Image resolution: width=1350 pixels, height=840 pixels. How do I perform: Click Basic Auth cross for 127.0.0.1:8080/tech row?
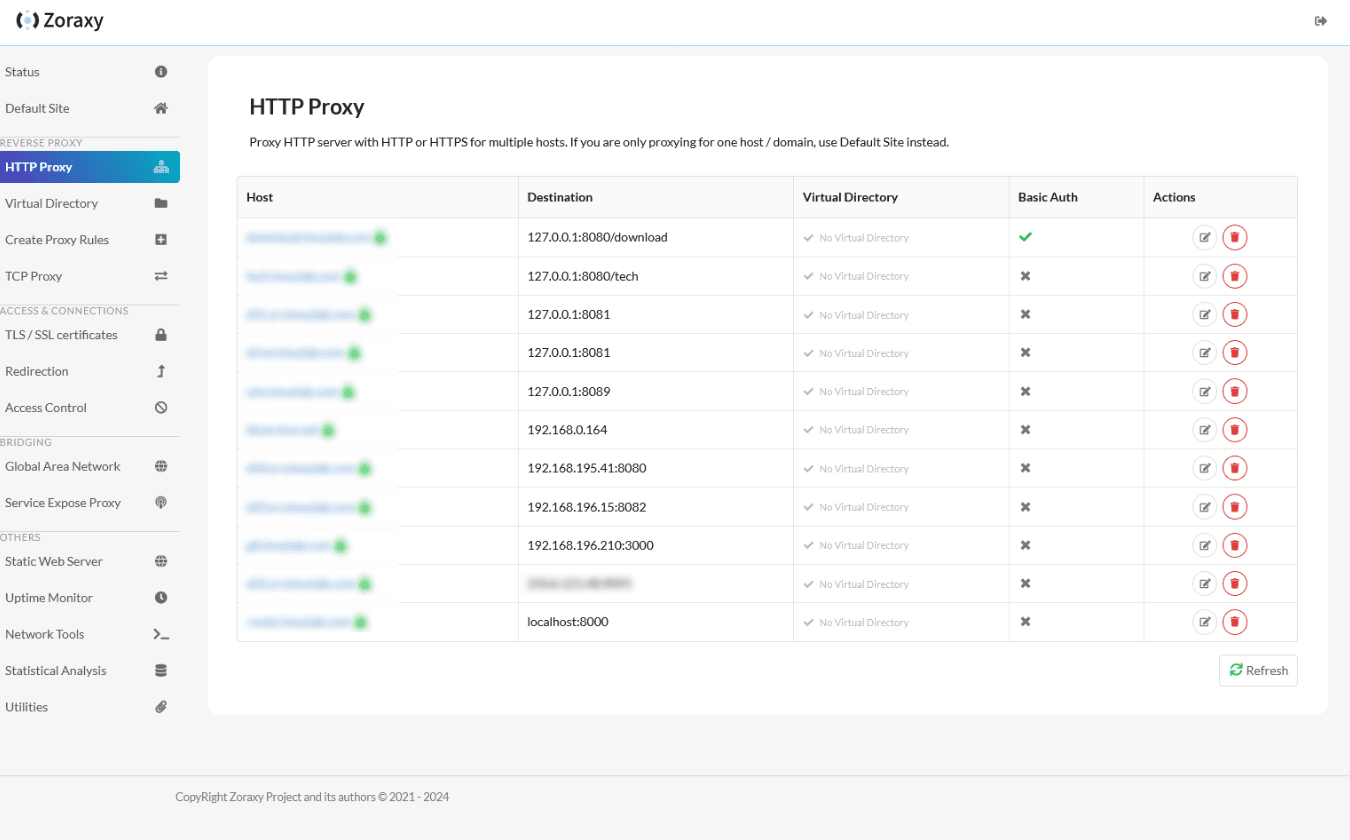tap(1025, 276)
